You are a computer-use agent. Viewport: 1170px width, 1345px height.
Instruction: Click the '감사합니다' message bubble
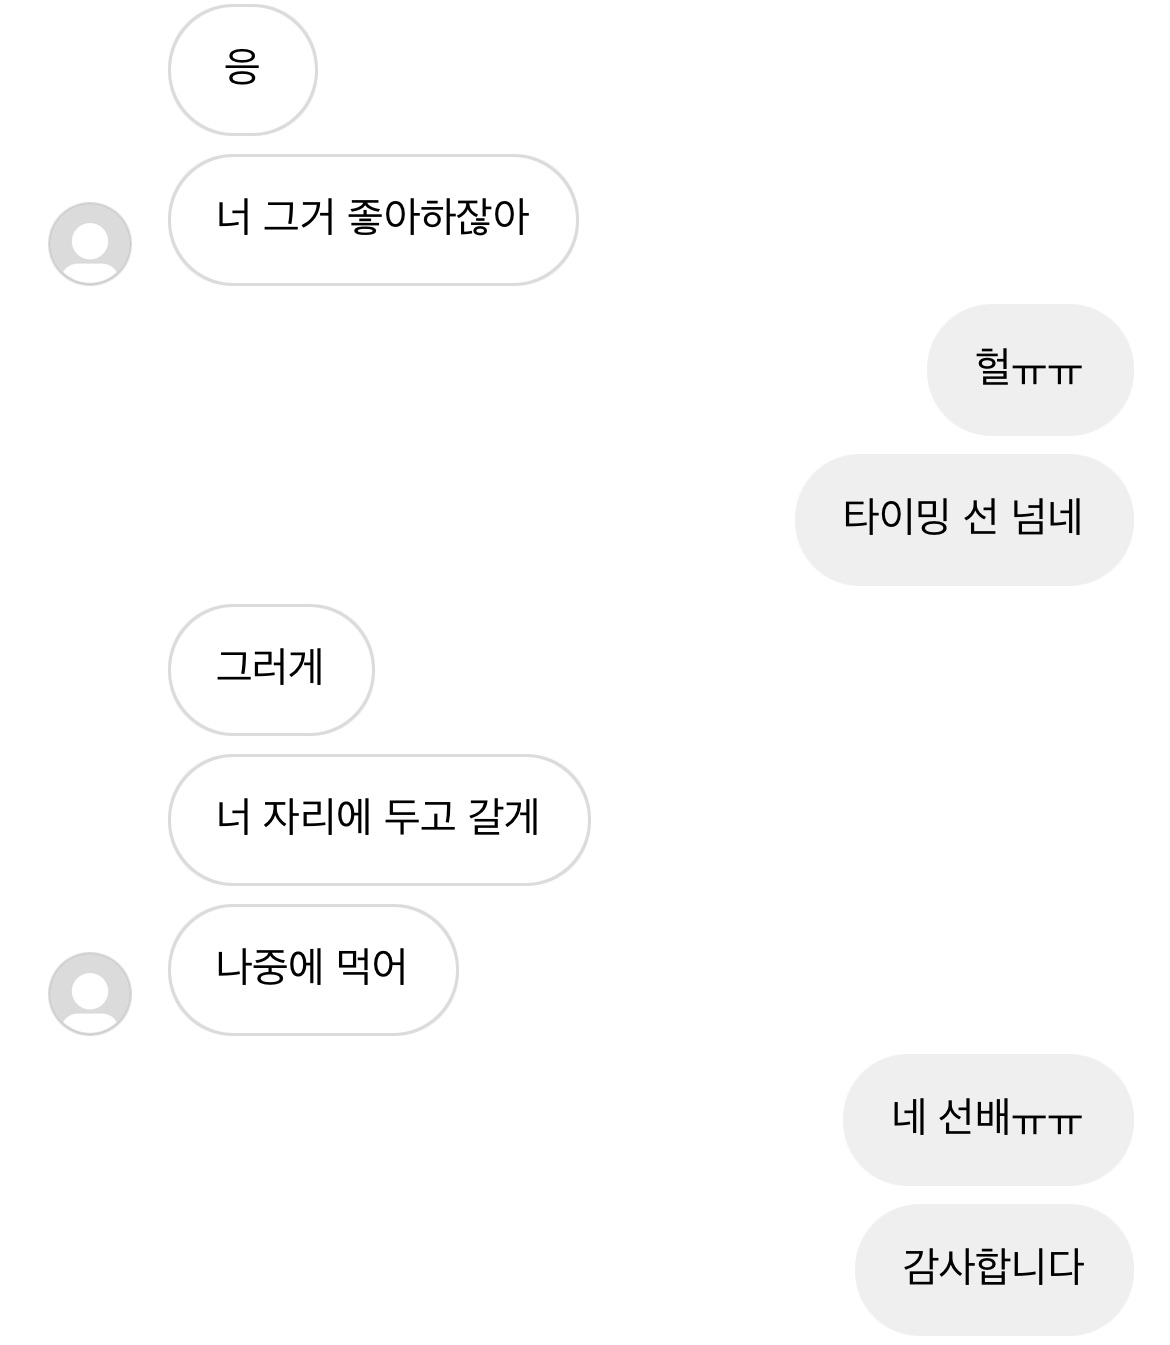[x=993, y=1270]
